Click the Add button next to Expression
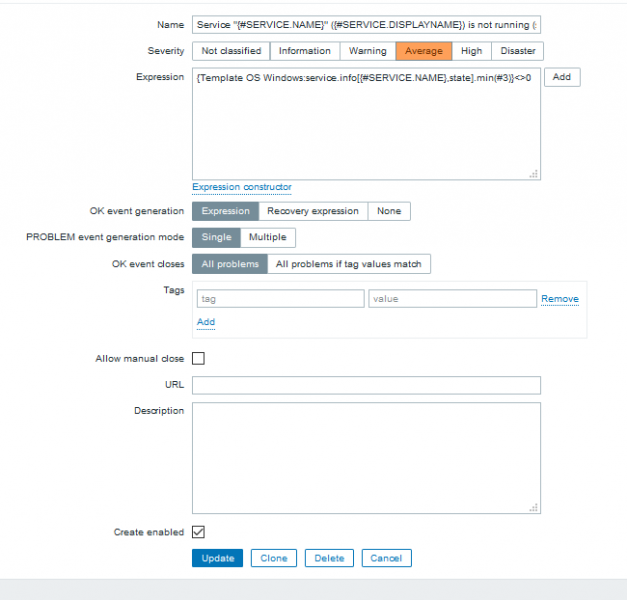The width and height of the screenshot is (627, 600). point(561,77)
